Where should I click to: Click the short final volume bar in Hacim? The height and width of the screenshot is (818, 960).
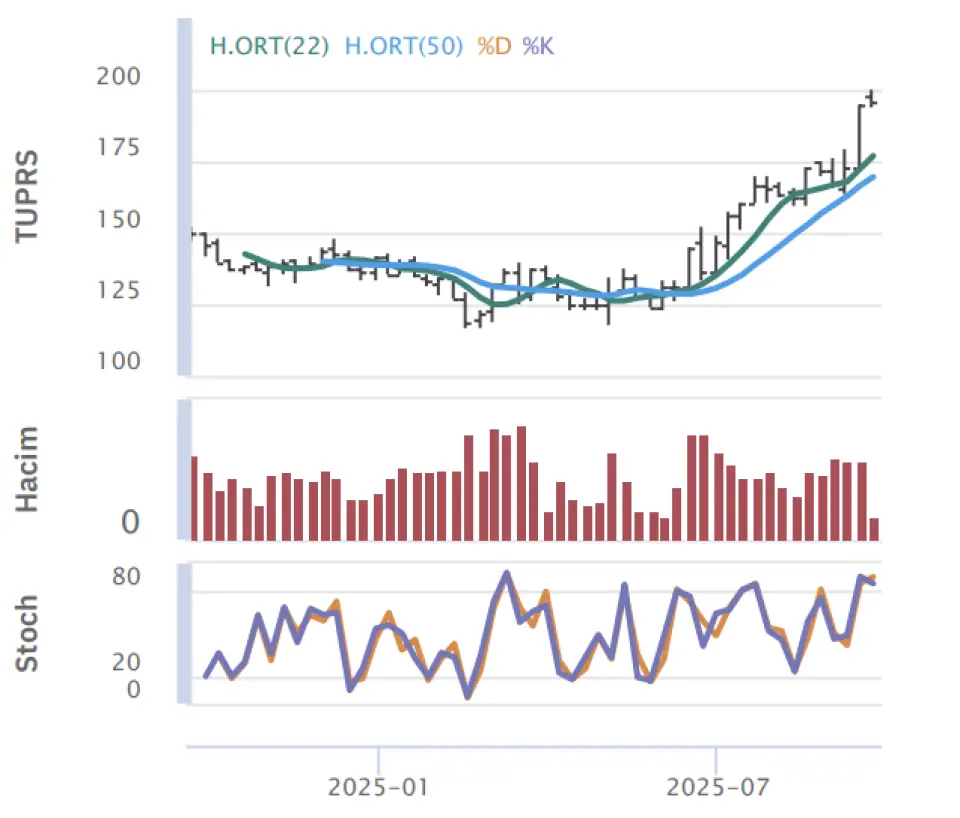pyautogui.click(x=874, y=530)
